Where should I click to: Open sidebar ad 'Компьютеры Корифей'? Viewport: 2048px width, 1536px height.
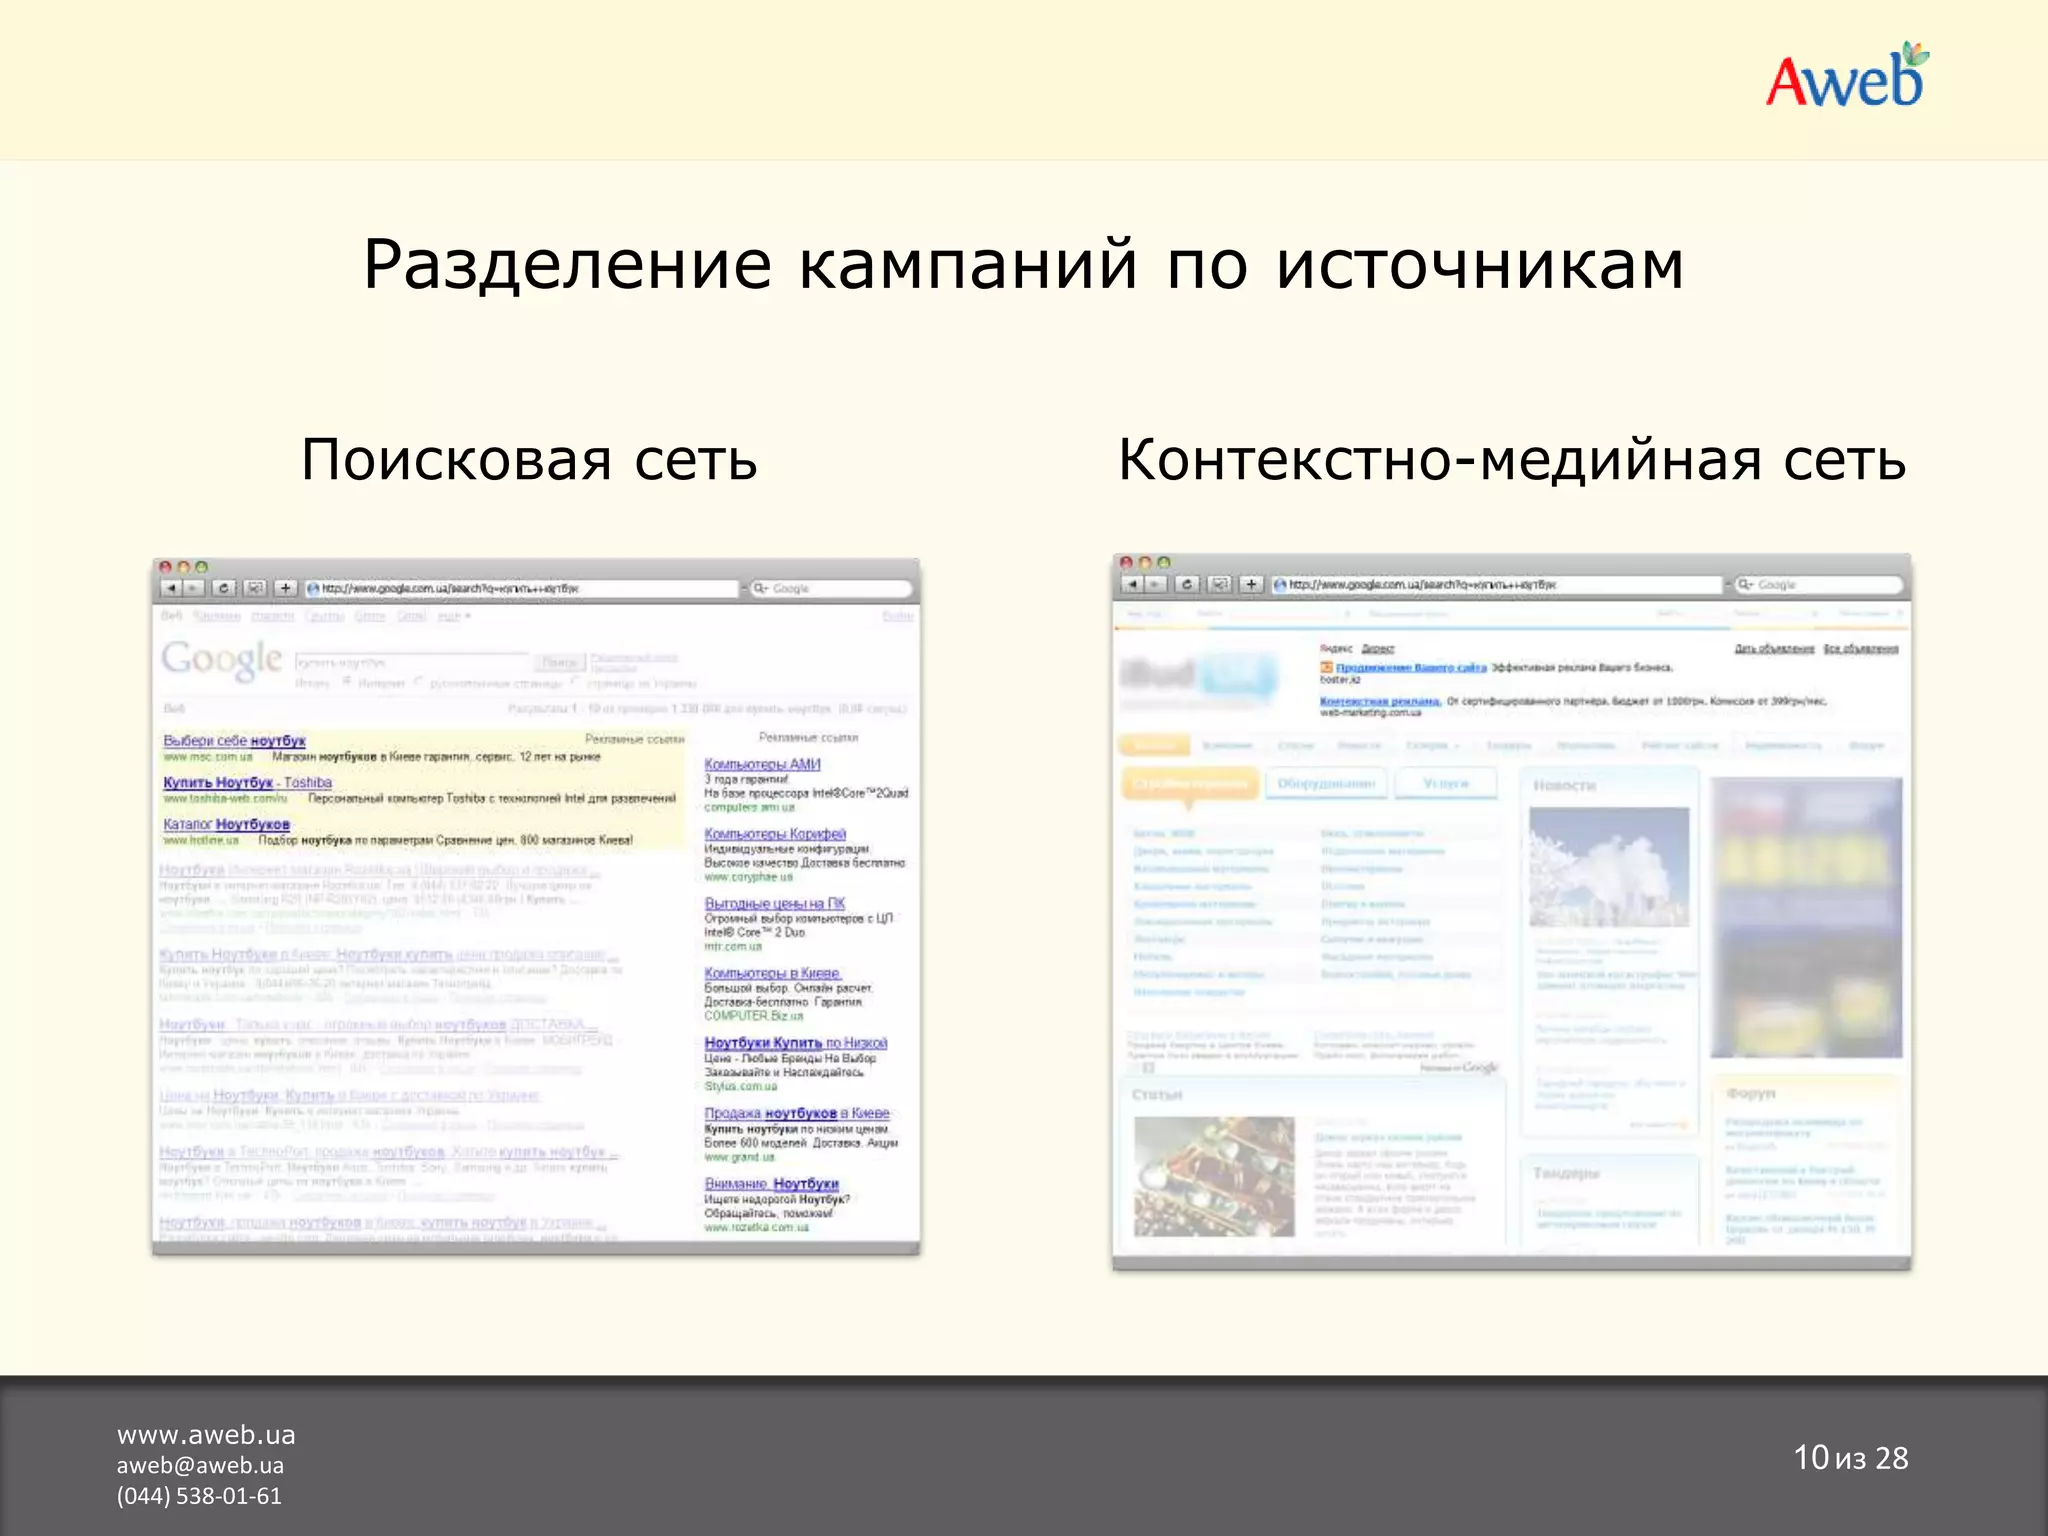coord(775,834)
